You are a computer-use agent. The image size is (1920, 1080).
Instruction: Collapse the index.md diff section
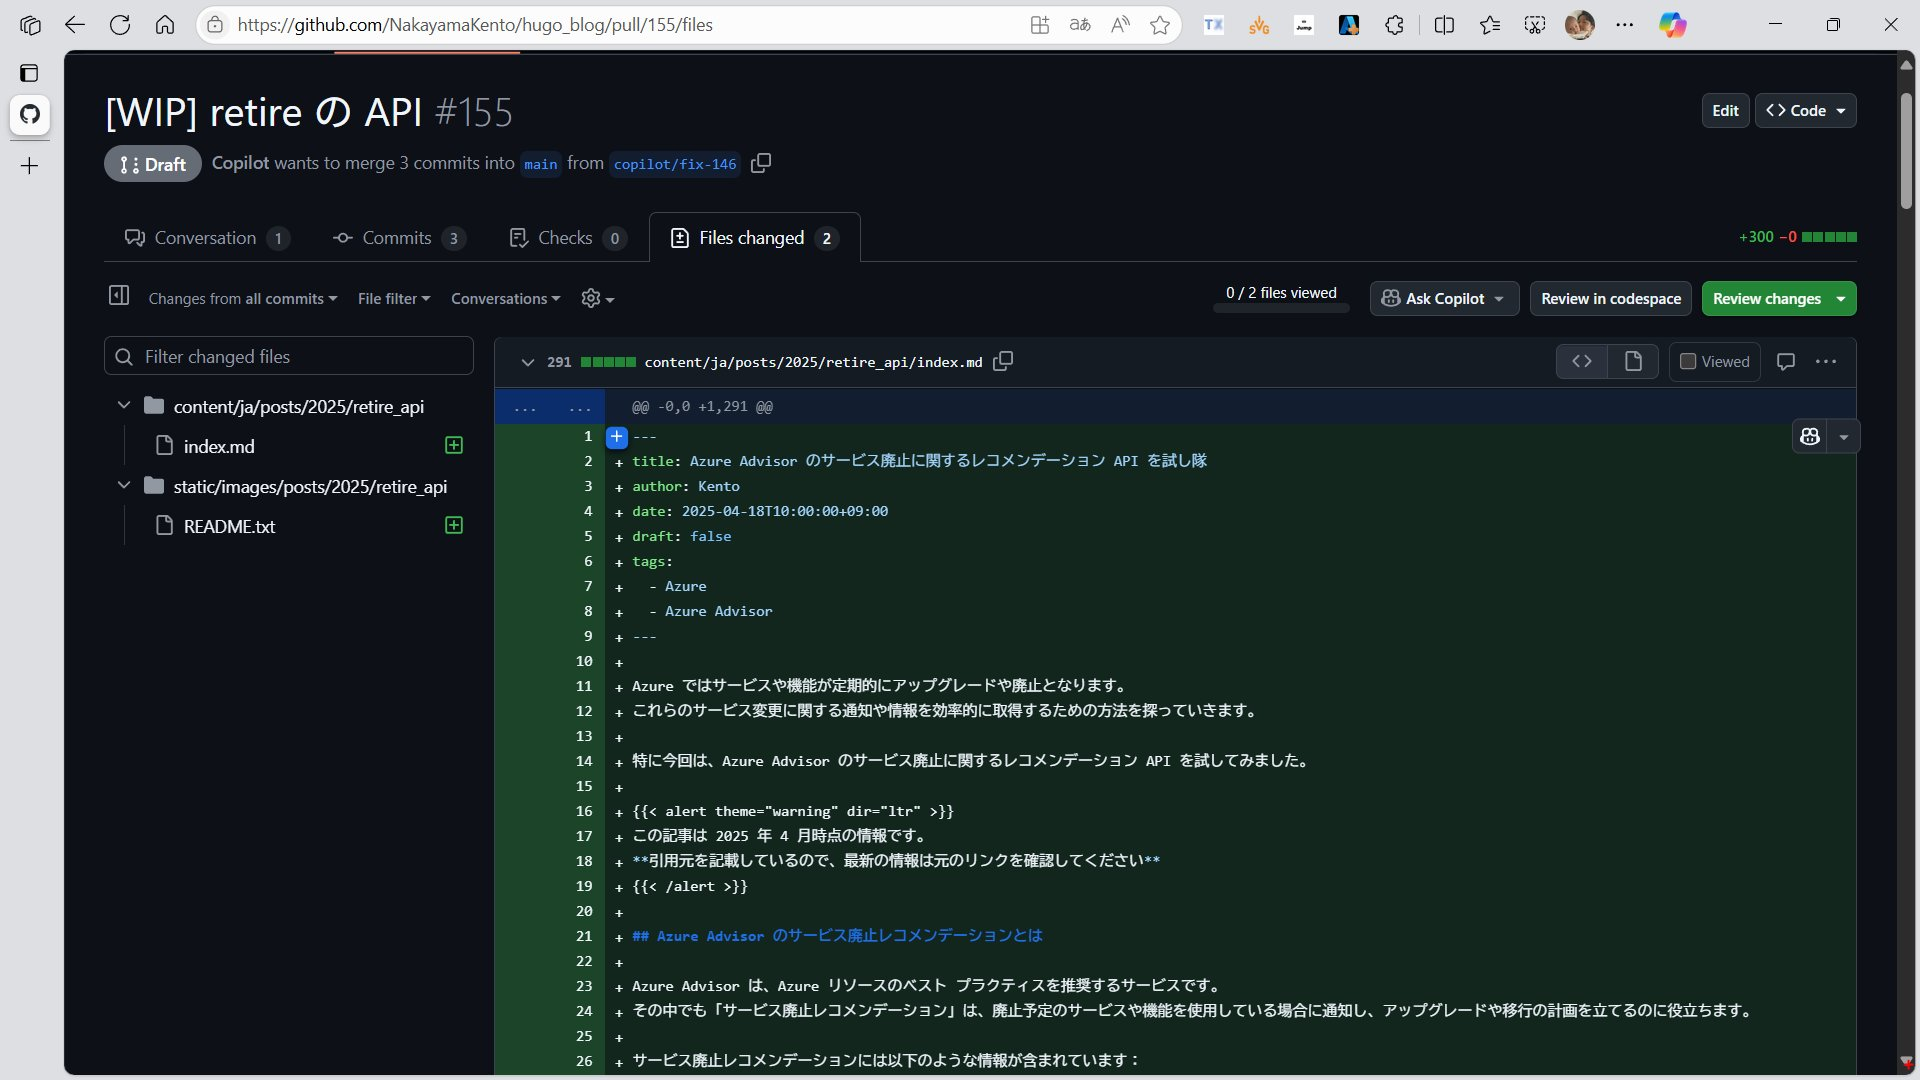[x=527, y=362]
